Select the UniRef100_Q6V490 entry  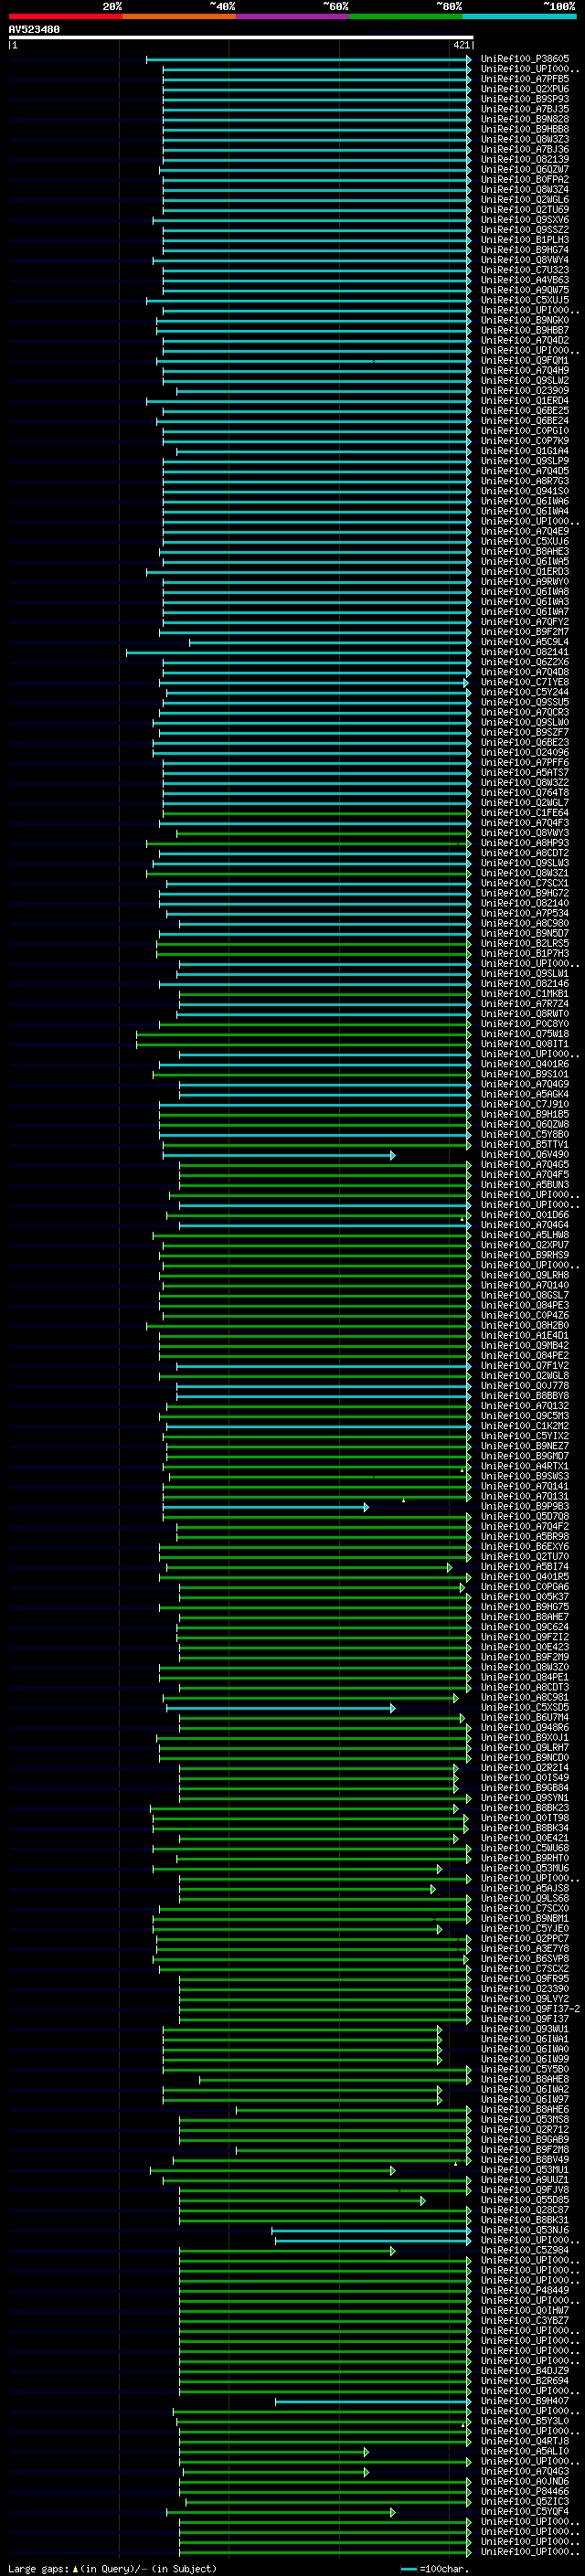click(x=525, y=1155)
